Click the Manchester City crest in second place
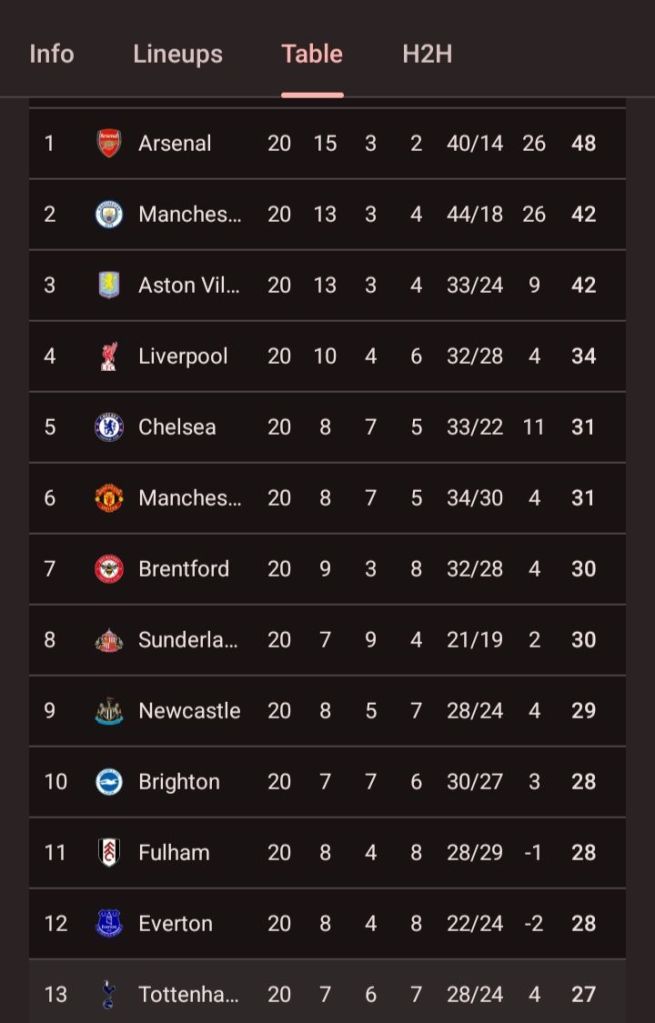655x1023 pixels. [109, 214]
